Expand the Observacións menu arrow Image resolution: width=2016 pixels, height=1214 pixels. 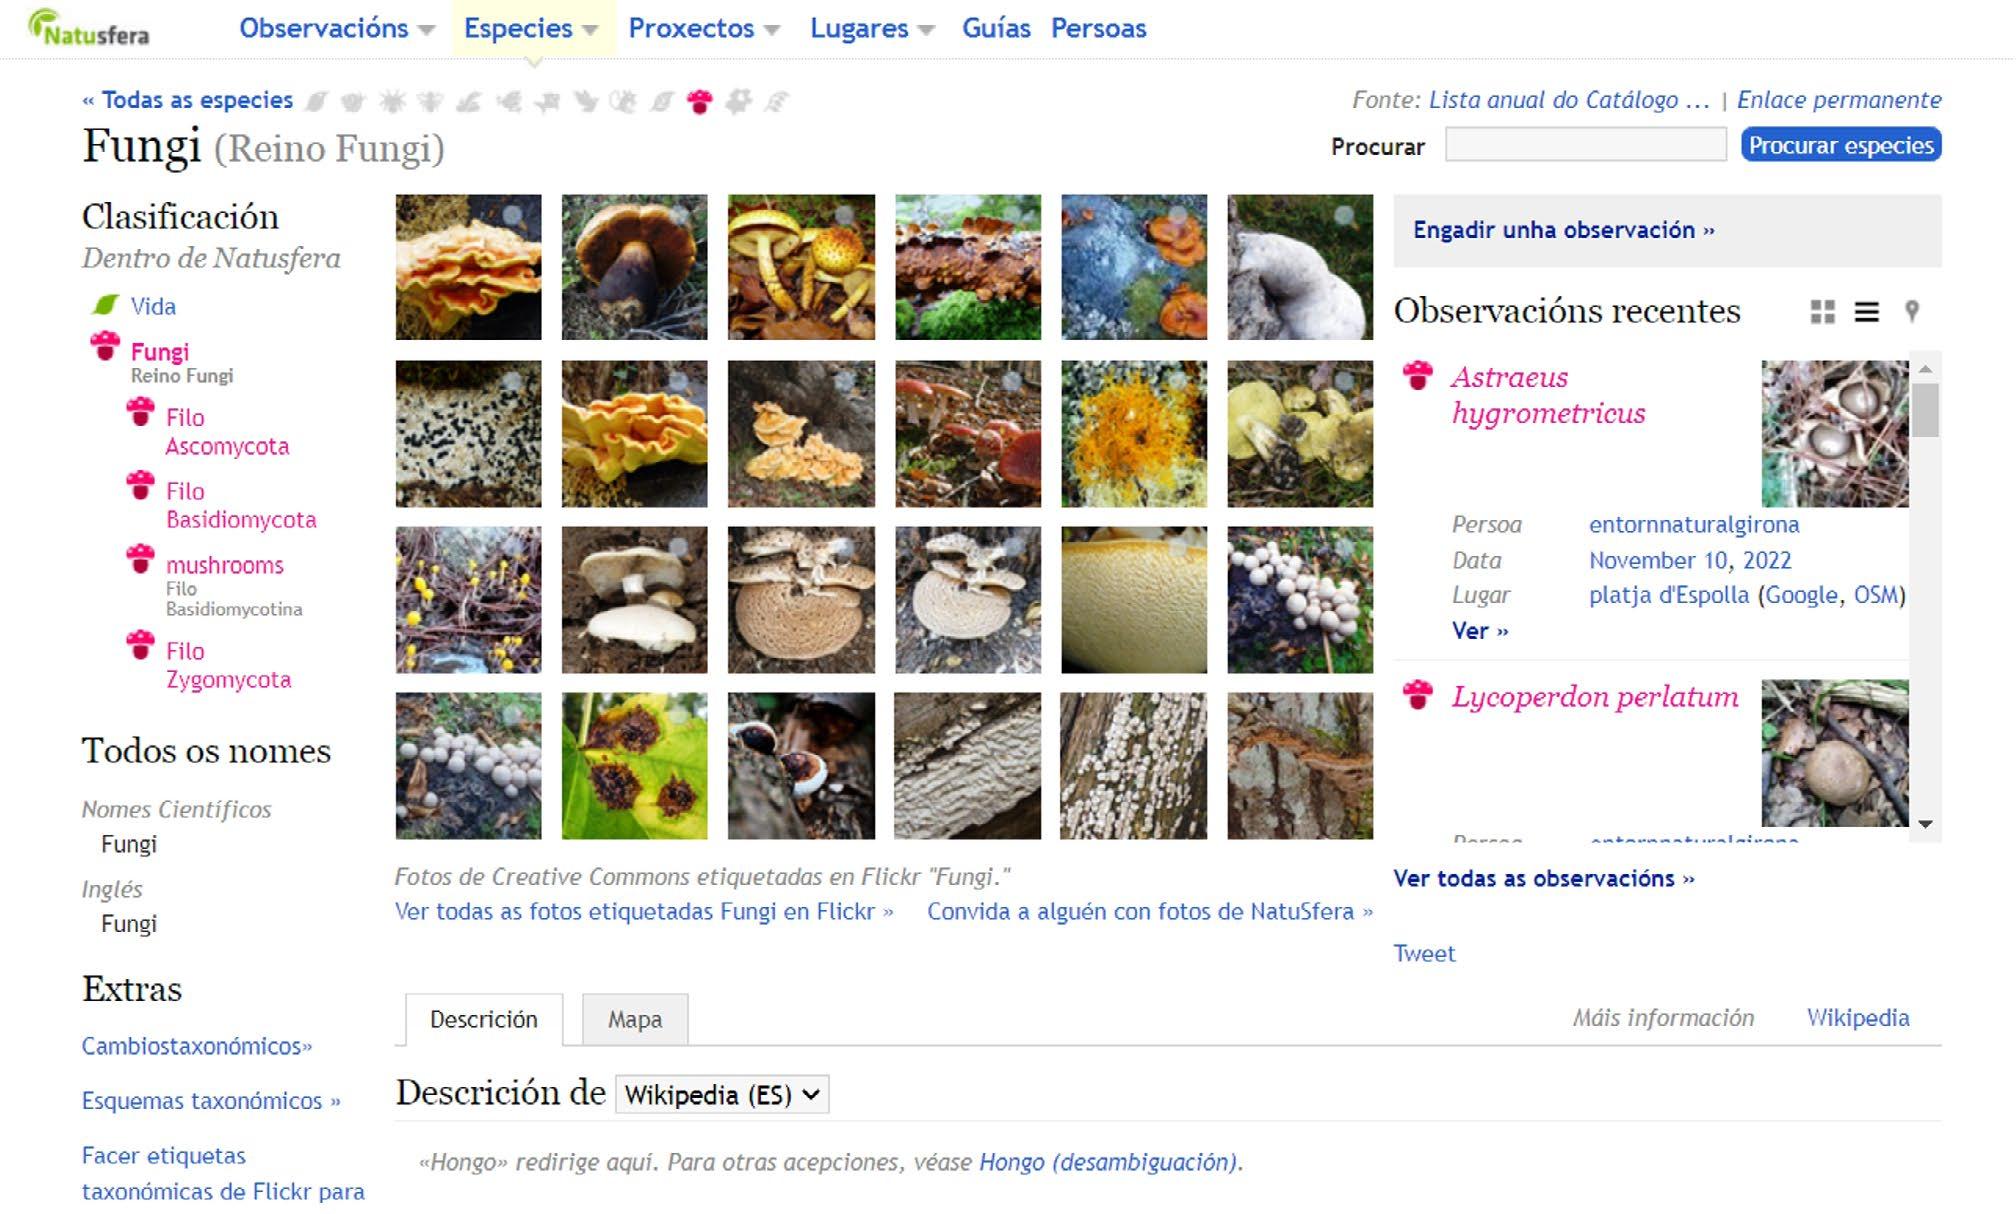pos(427,30)
